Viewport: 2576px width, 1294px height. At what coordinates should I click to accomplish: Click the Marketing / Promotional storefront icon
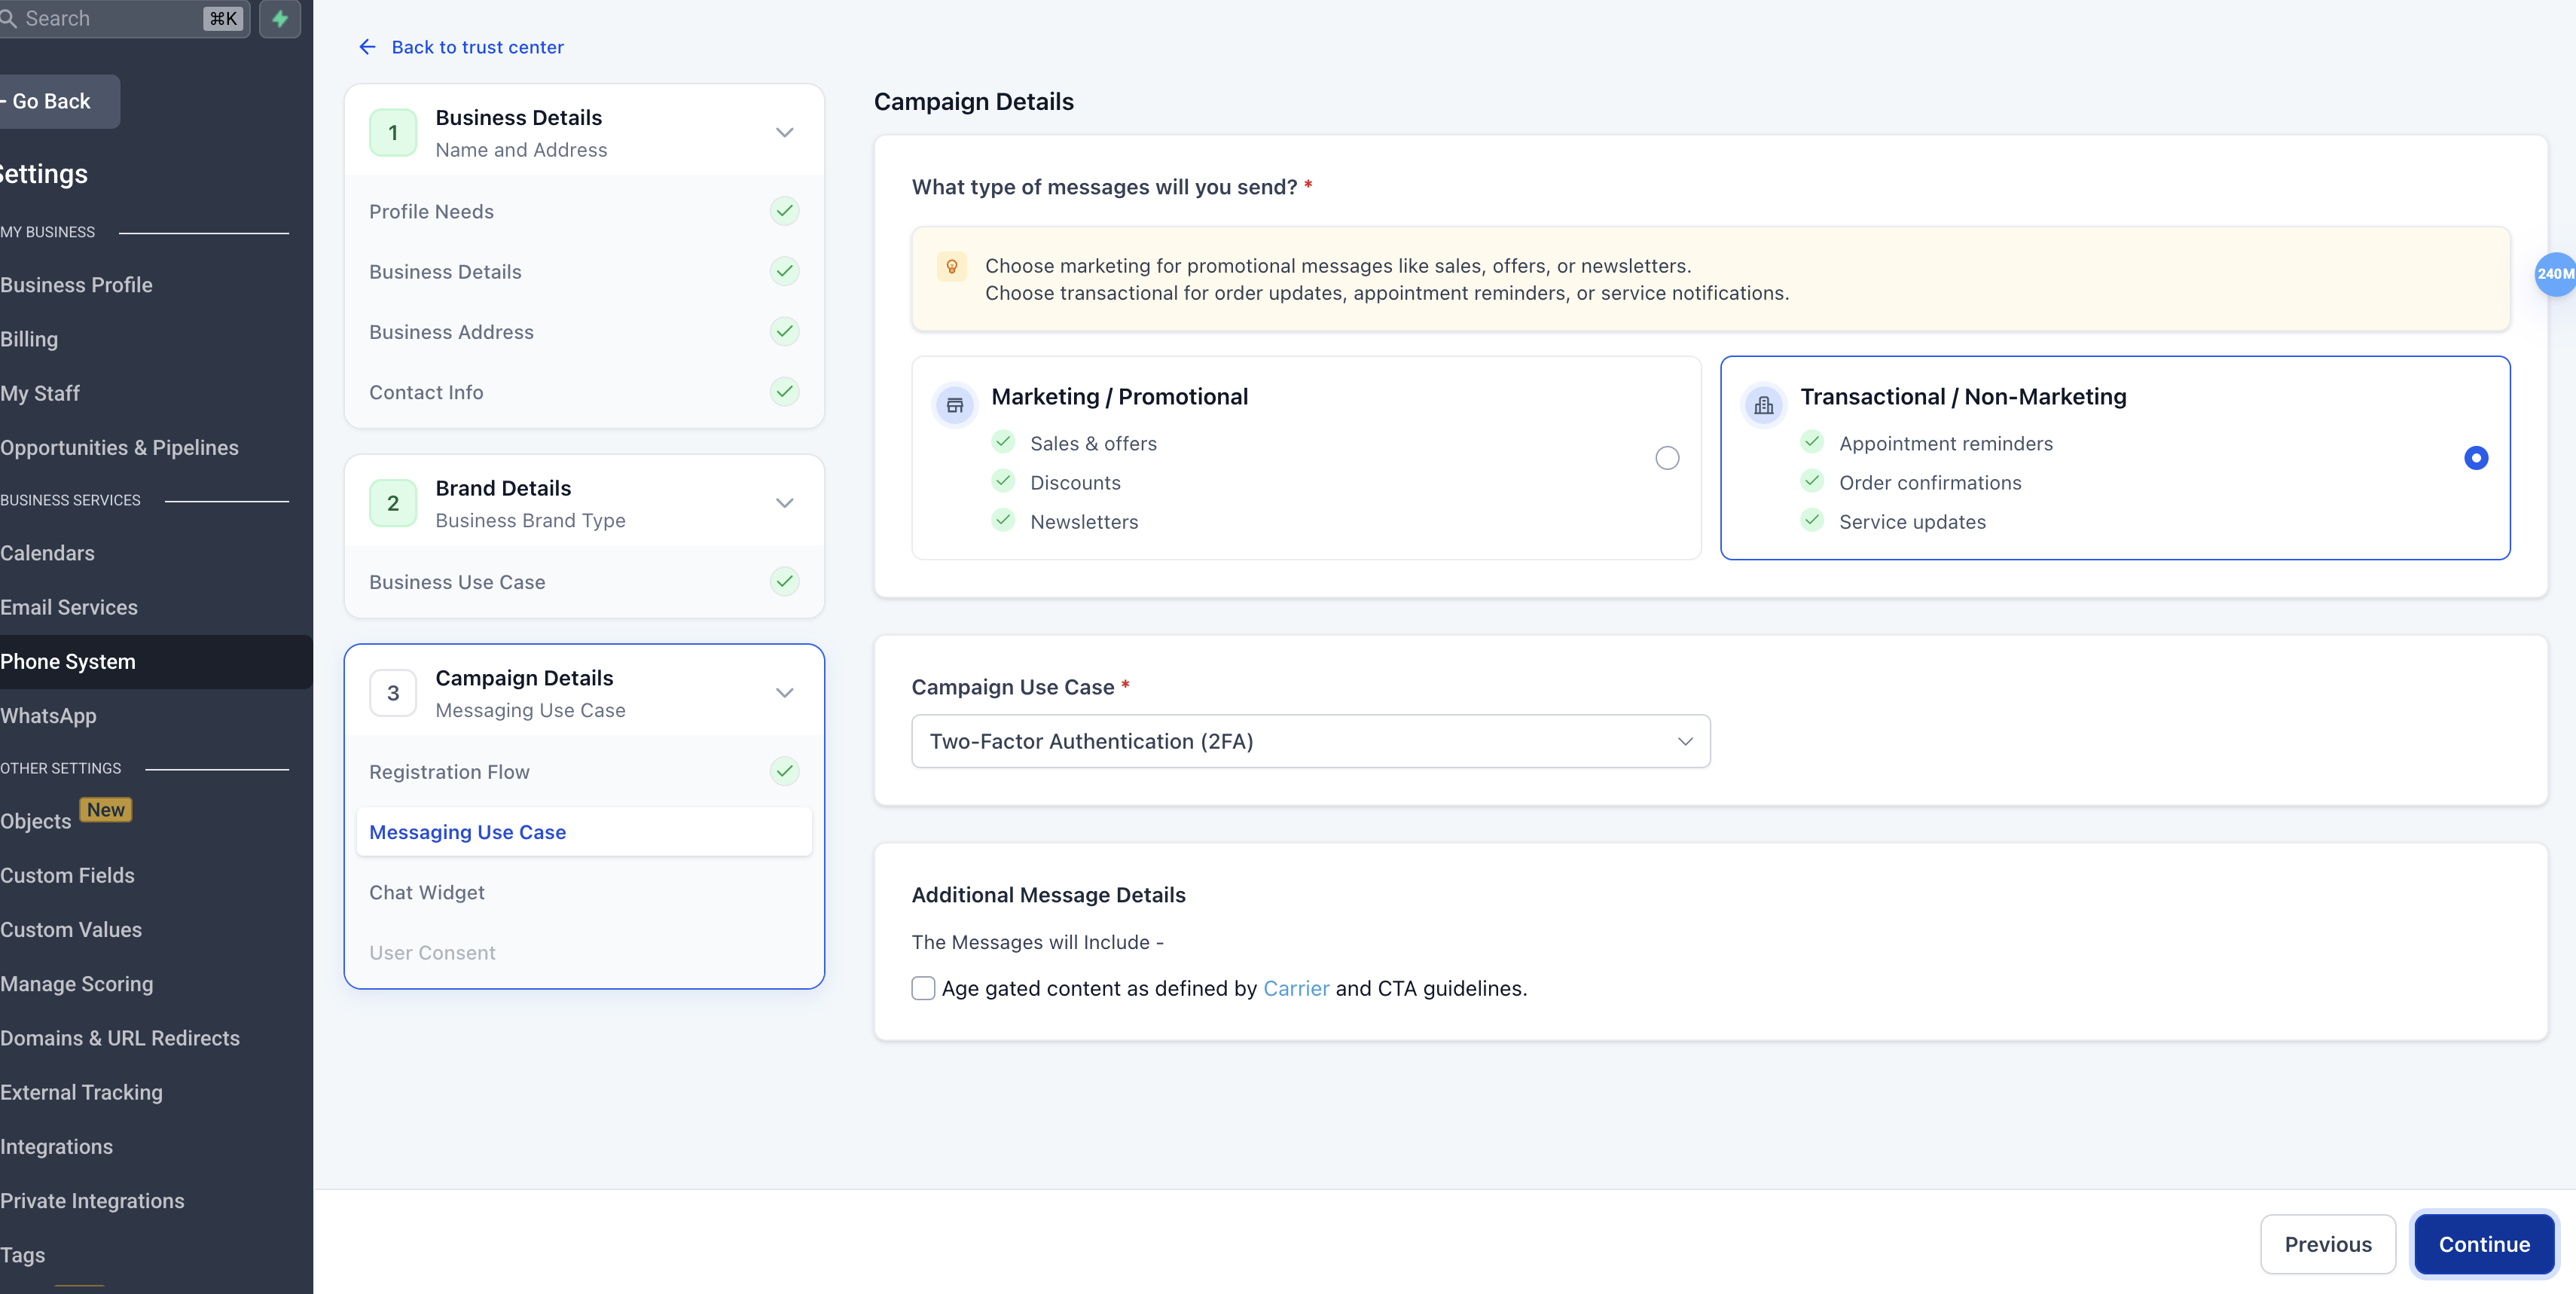954,405
